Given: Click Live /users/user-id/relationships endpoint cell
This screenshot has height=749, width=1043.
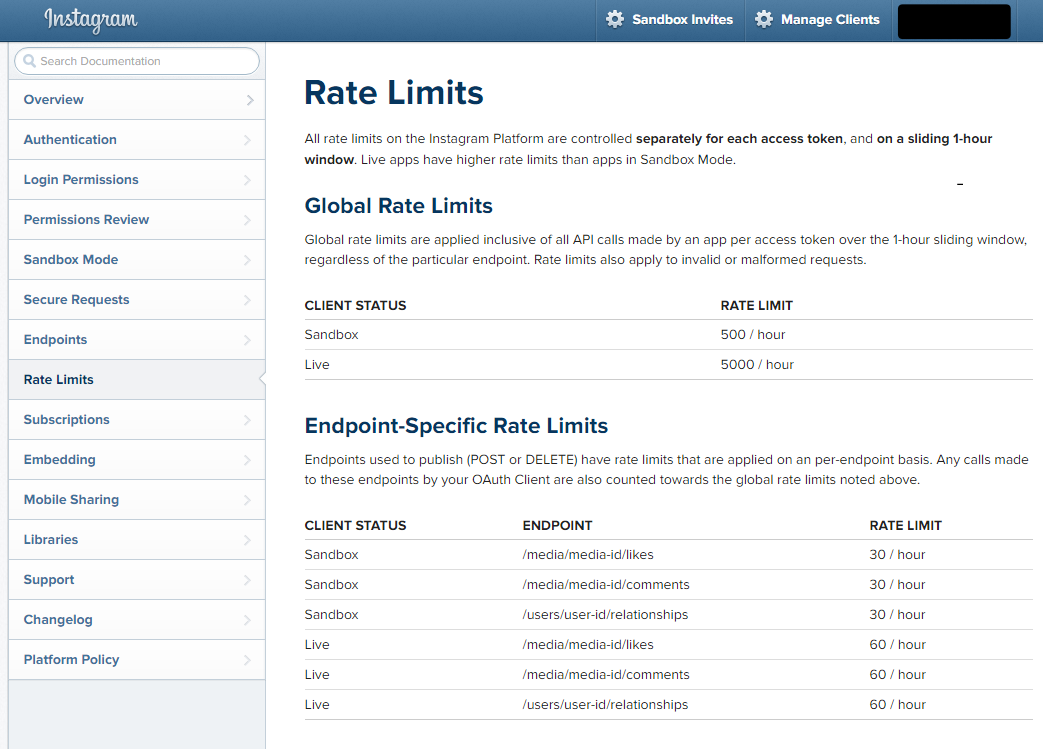Looking at the screenshot, I should pos(605,704).
